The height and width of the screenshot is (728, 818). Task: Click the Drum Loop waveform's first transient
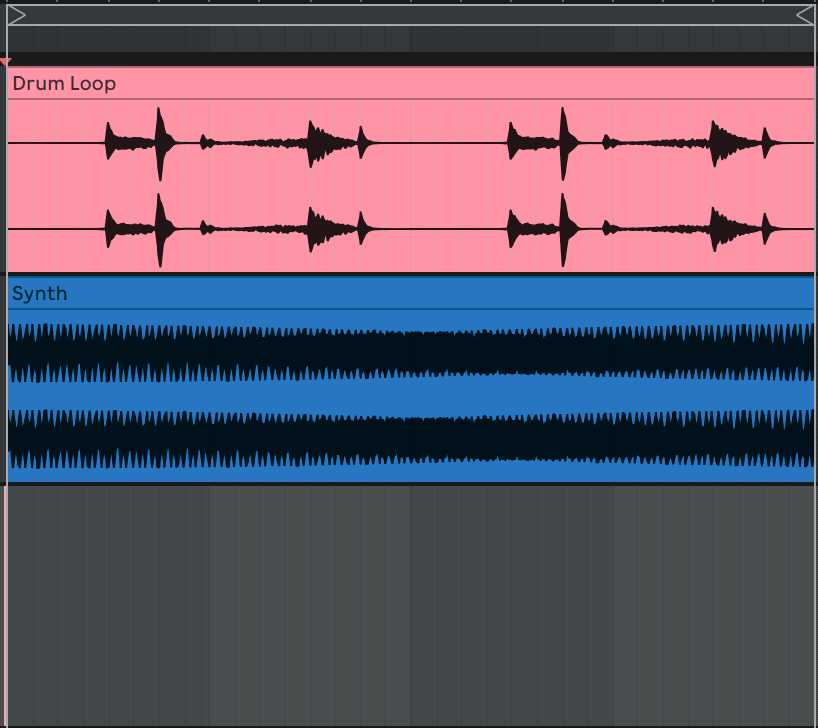tap(108, 140)
